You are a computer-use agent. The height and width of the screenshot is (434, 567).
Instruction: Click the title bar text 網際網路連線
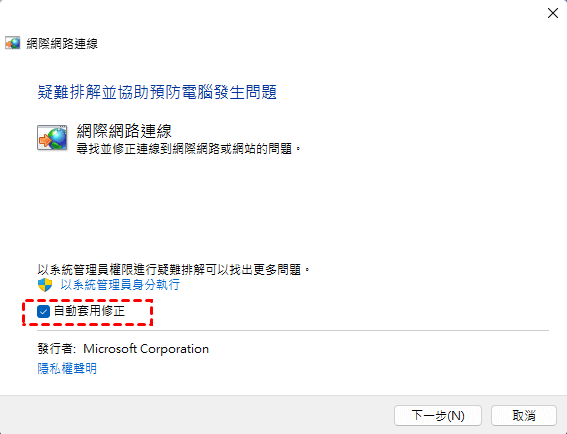(62, 44)
